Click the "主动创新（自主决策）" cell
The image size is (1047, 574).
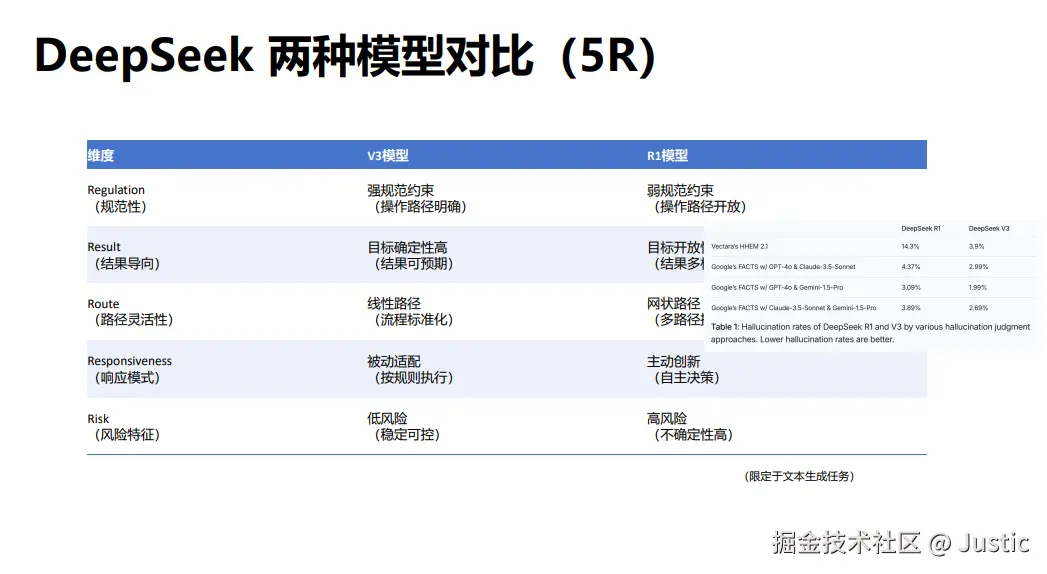point(683,369)
